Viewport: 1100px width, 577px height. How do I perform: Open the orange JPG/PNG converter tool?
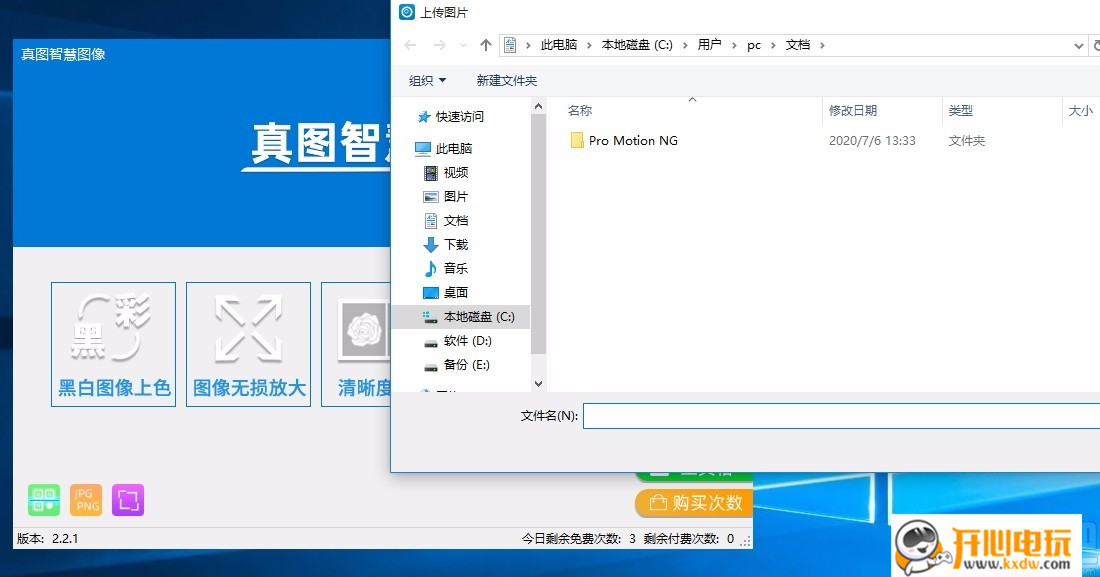click(x=85, y=499)
